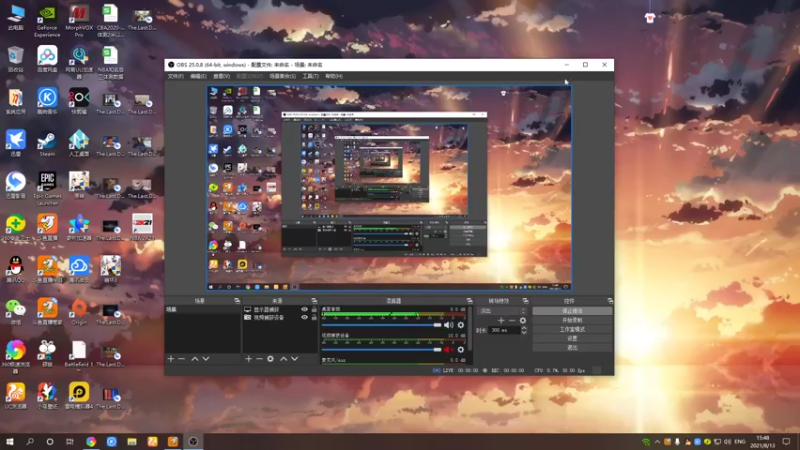Select the scene entry in the Scenes list
Viewport: 800px width, 450px height.
tap(202, 310)
